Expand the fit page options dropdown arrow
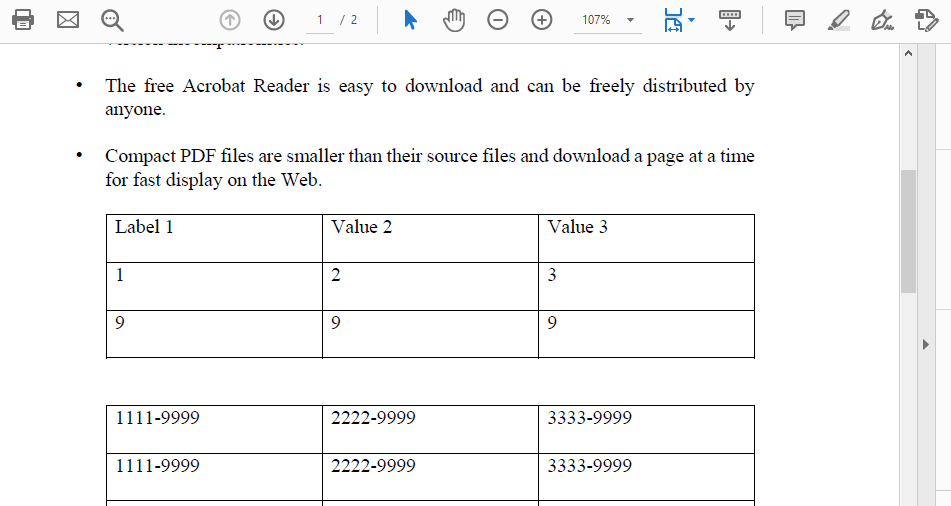951x506 pixels. [x=691, y=20]
